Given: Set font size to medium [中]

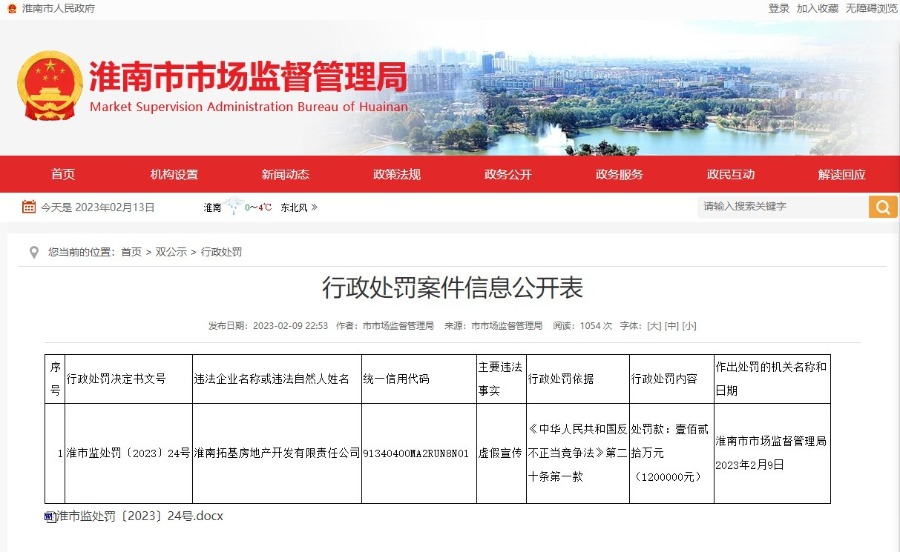Looking at the screenshot, I should [x=672, y=326].
